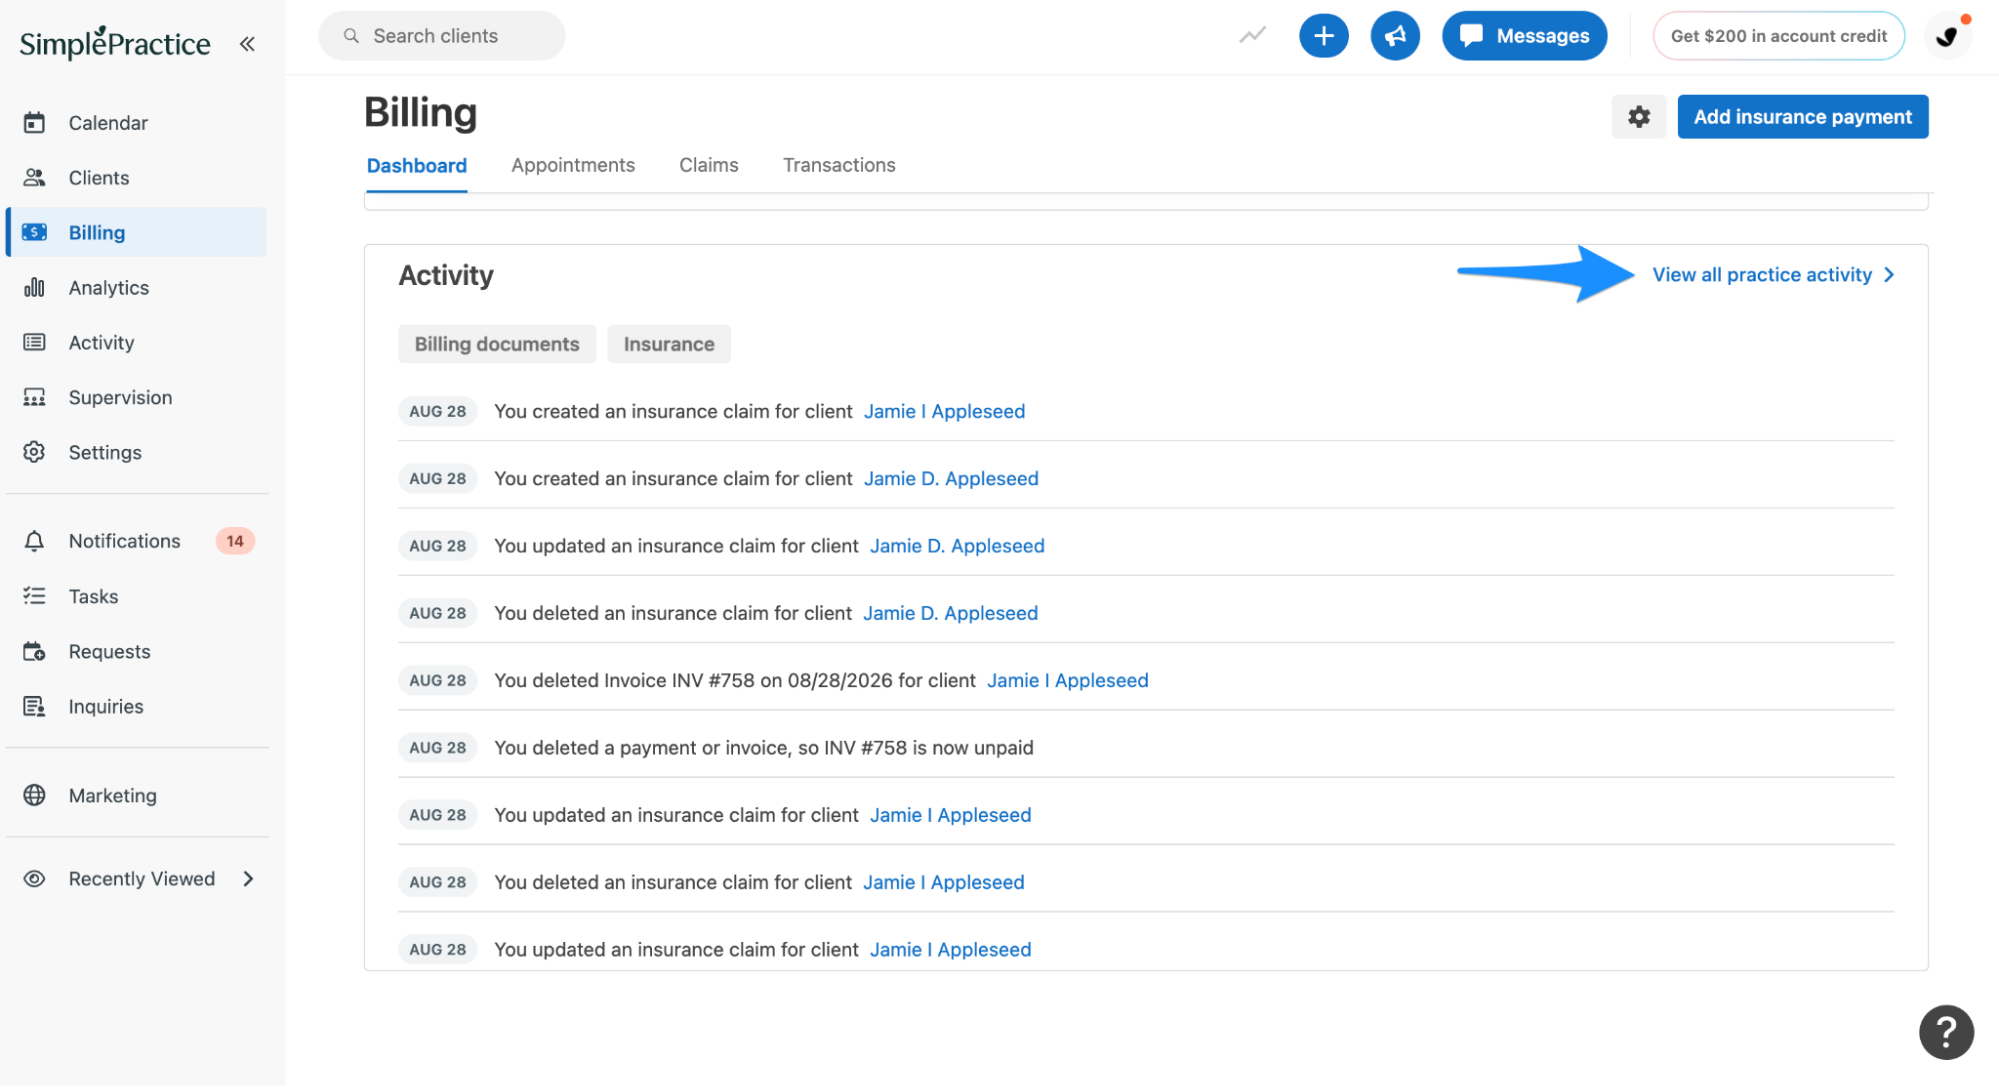This screenshot has height=1087, width=1999.
Task: Switch to the Transactions tab
Action: pos(839,166)
